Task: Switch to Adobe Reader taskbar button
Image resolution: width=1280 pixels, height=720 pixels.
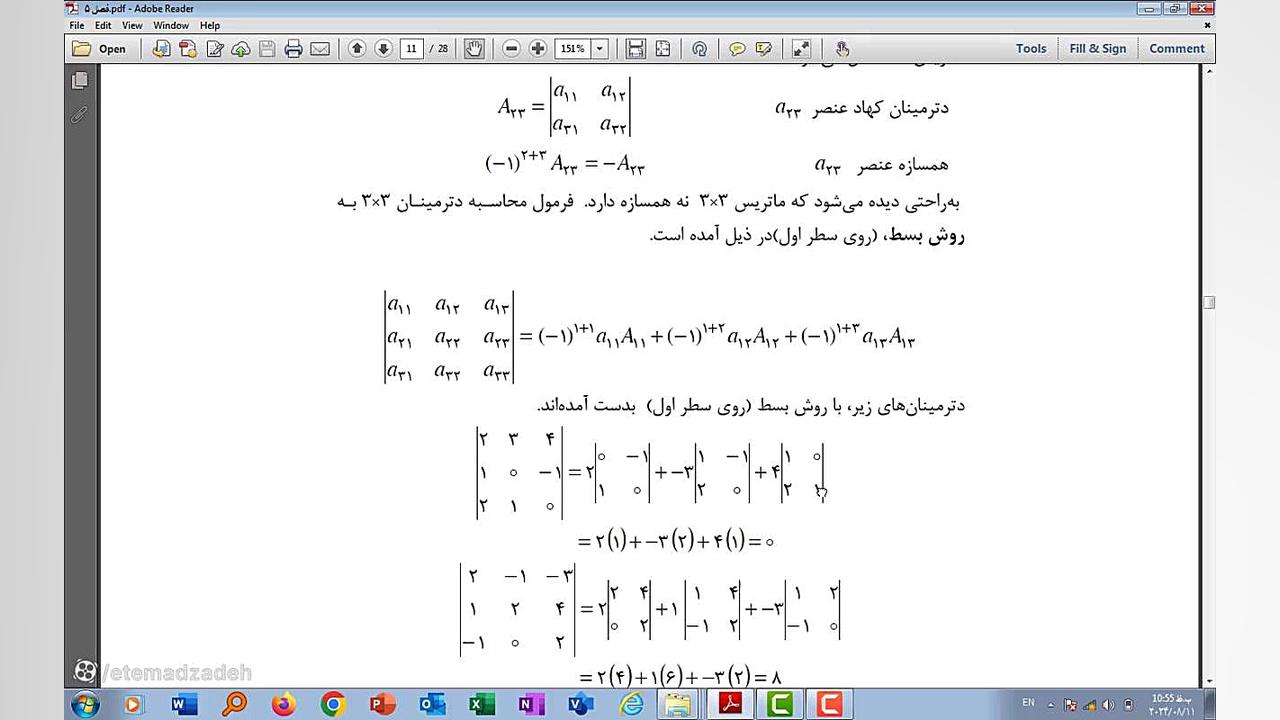Action: point(730,704)
